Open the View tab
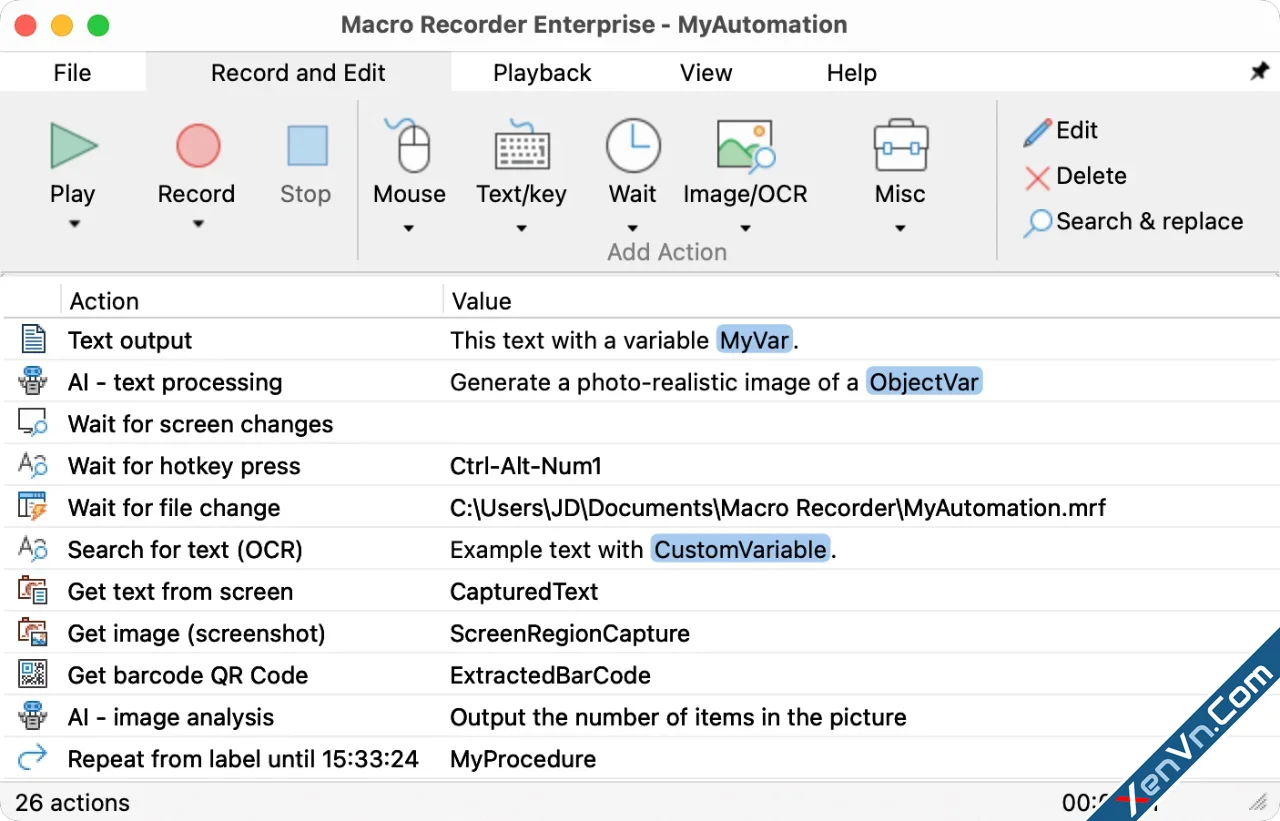Viewport: 1280px width, 821px height. tap(706, 73)
